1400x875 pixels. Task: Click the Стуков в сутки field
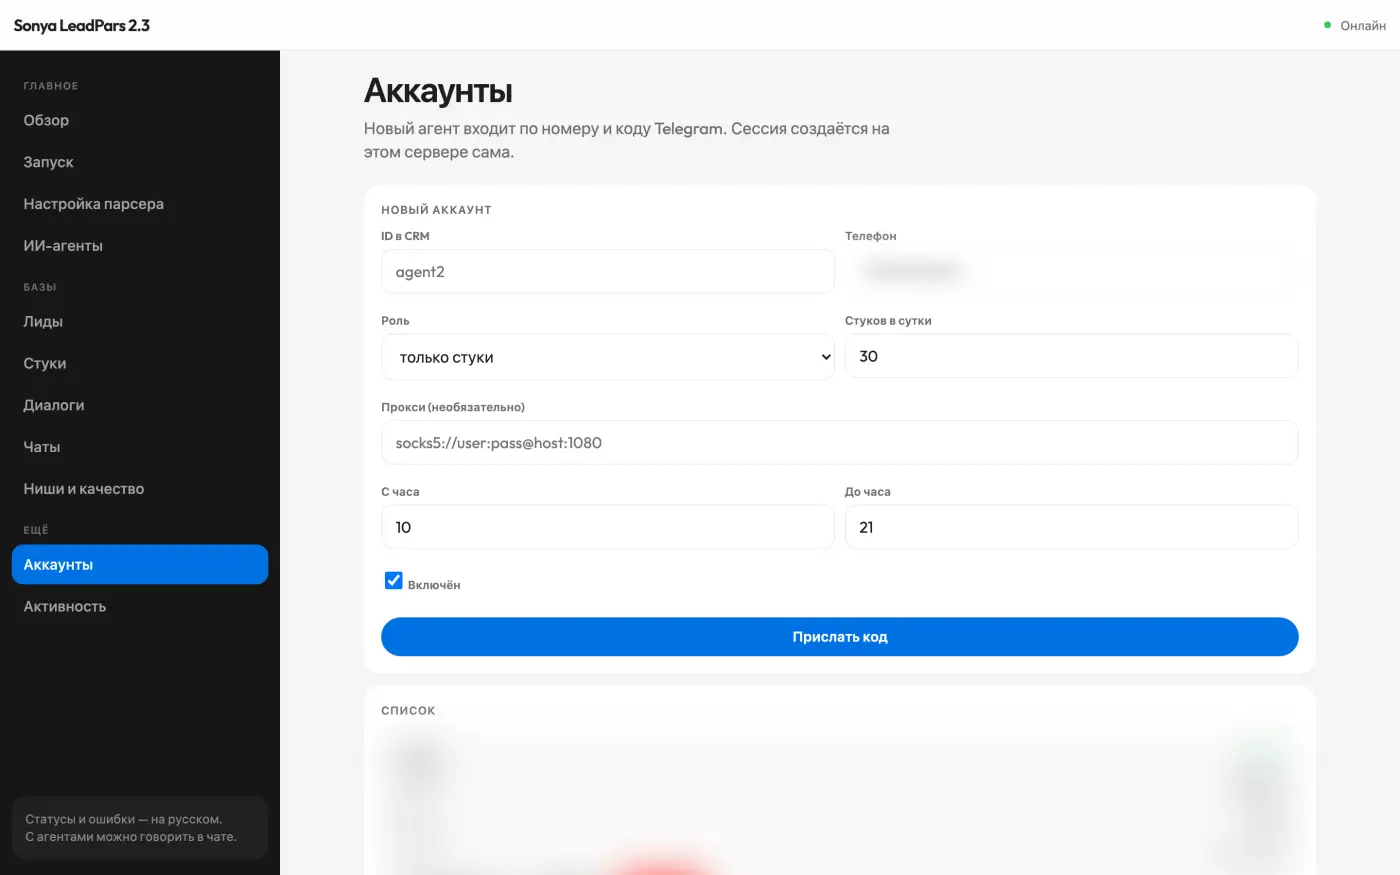(1072, 356)
